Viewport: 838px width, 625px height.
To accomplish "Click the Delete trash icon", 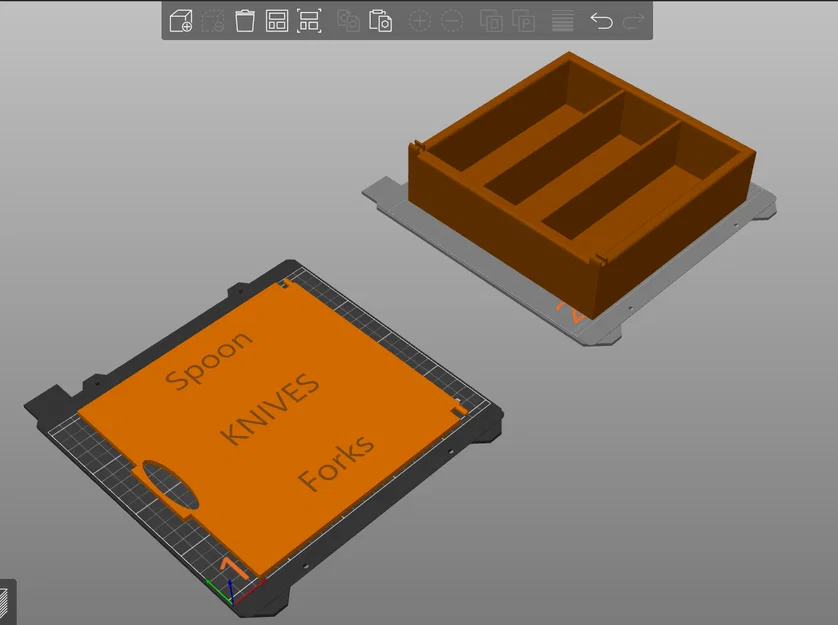I will pos(243,20).
